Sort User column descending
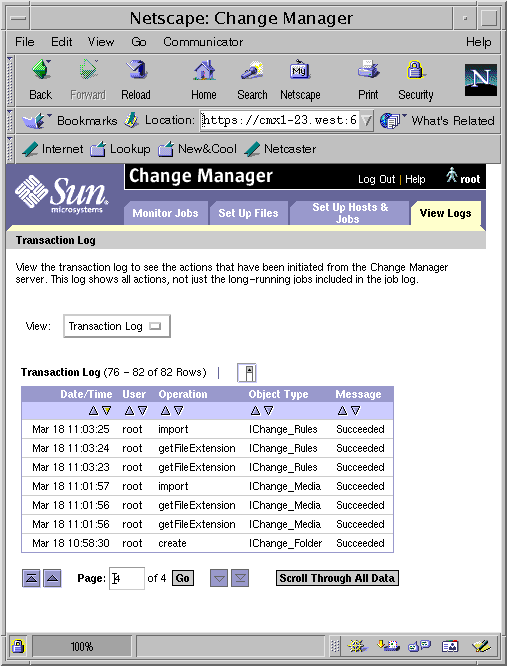The width and height of the screenshot is (507, 666). tap(143, 411)
